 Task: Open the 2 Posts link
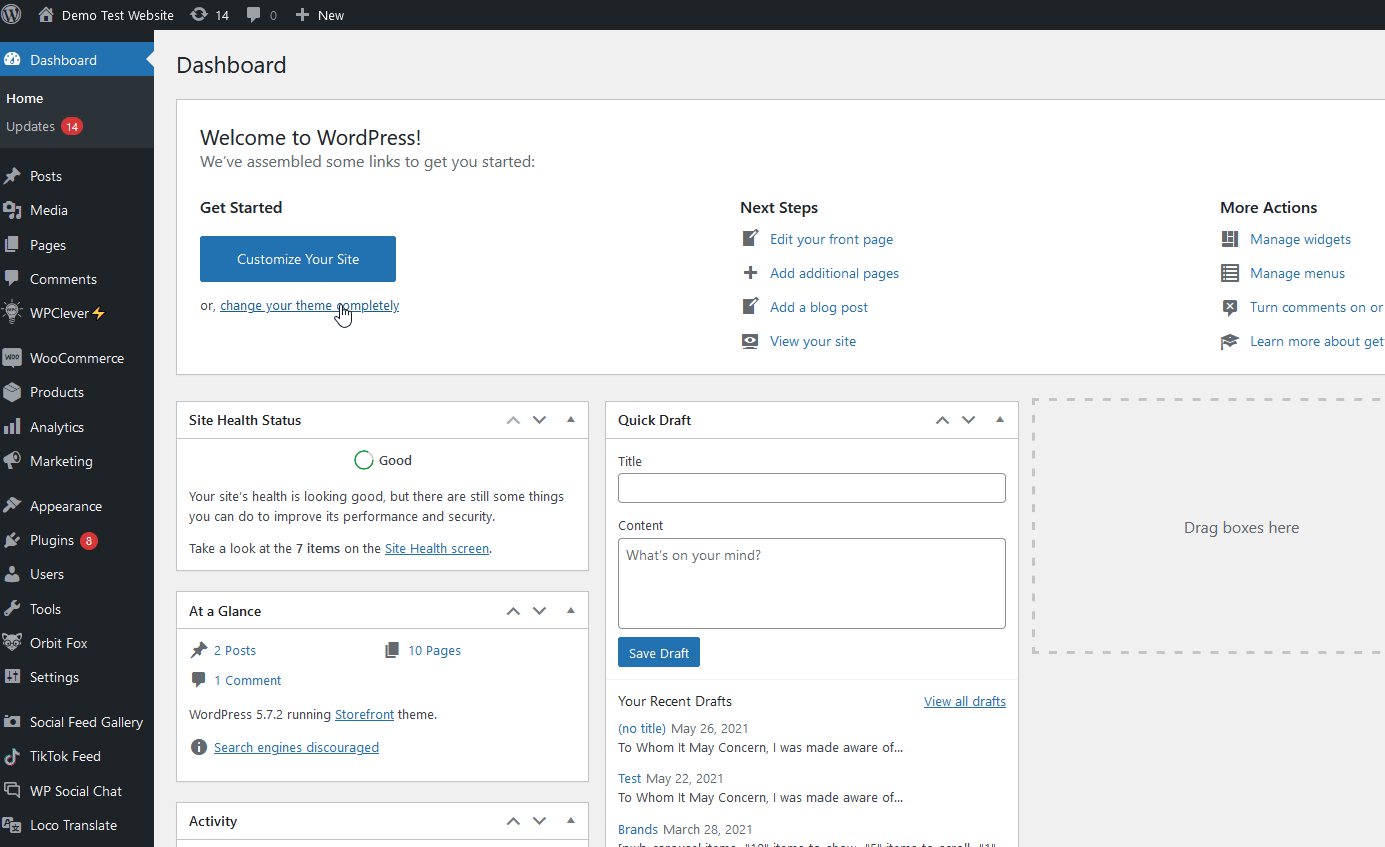[x=235, y=650]
